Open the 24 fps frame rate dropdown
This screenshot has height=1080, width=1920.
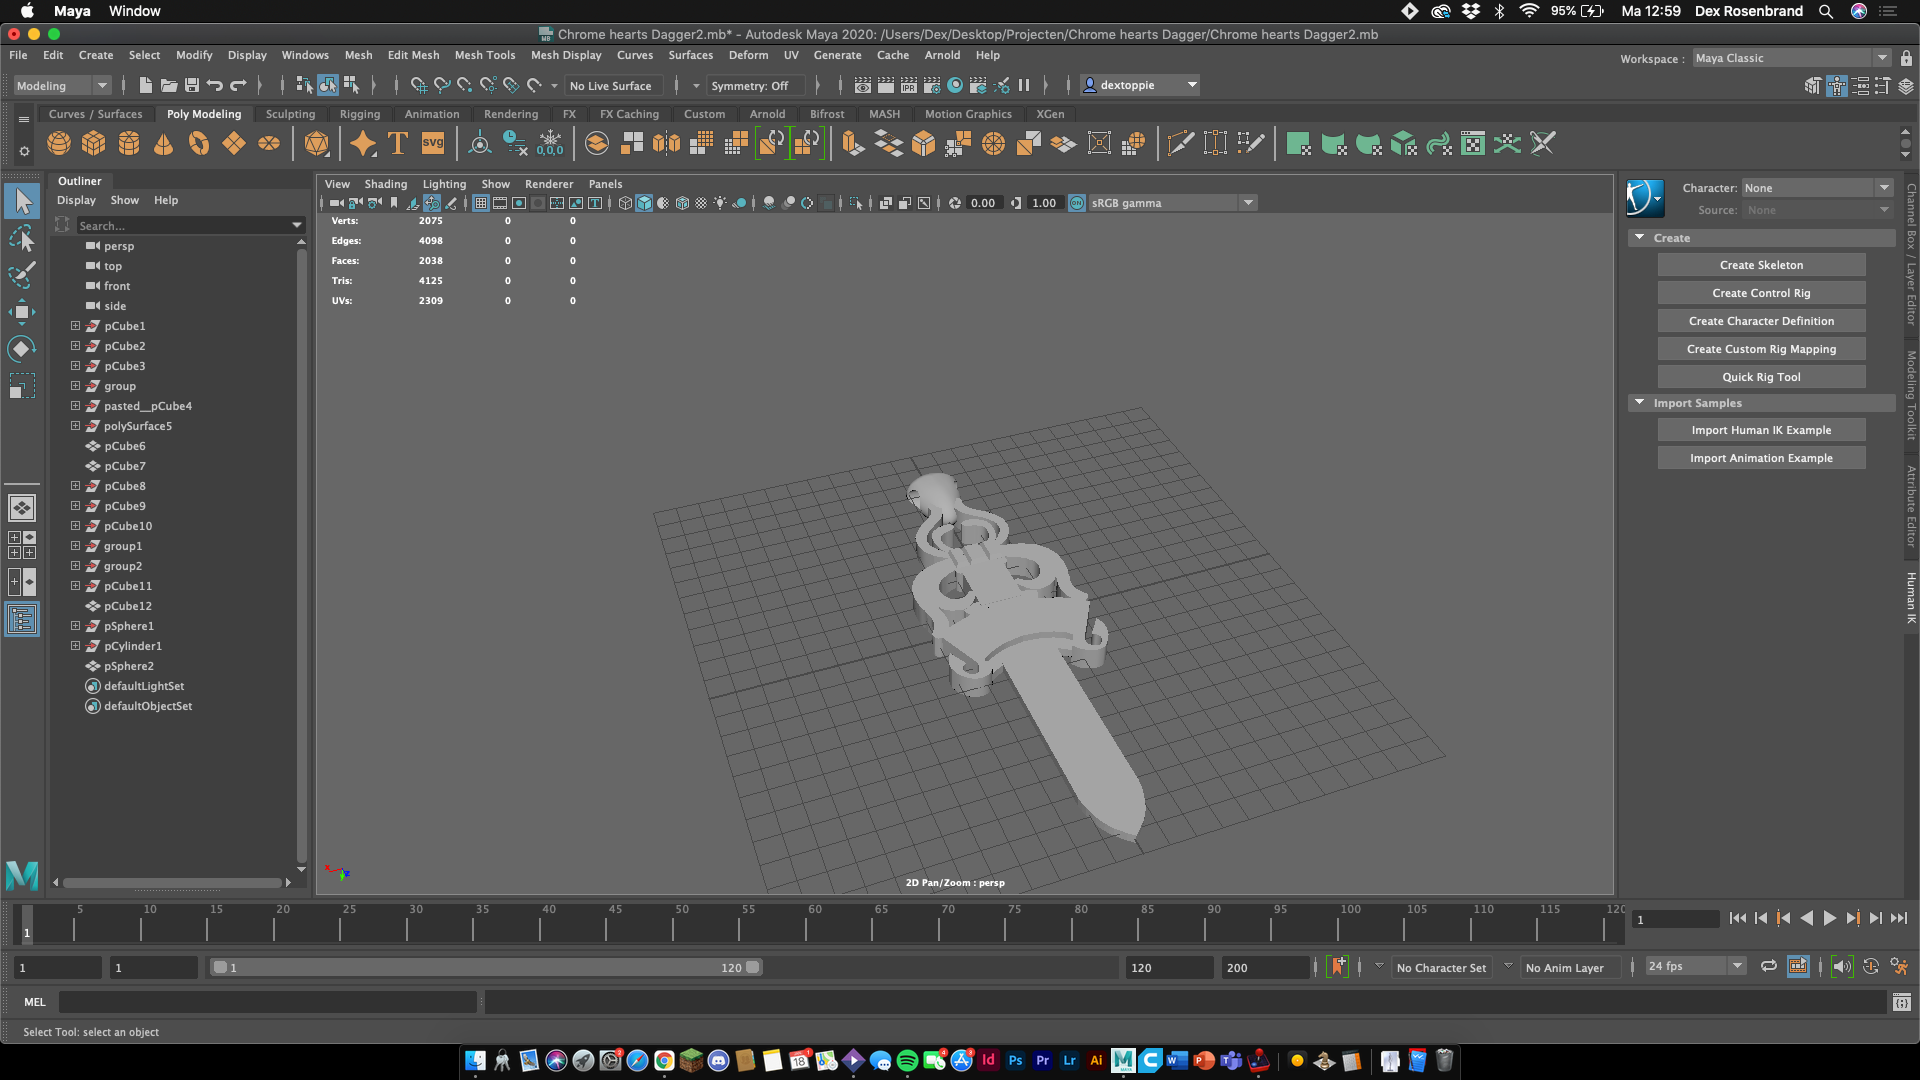point(1737,966)
